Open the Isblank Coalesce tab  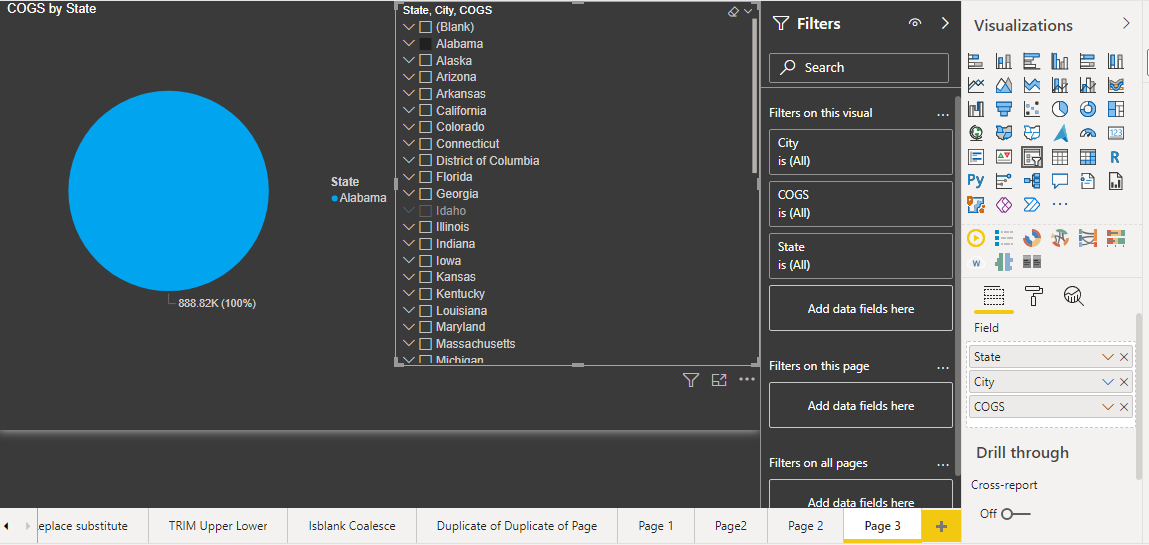(352, 526)
